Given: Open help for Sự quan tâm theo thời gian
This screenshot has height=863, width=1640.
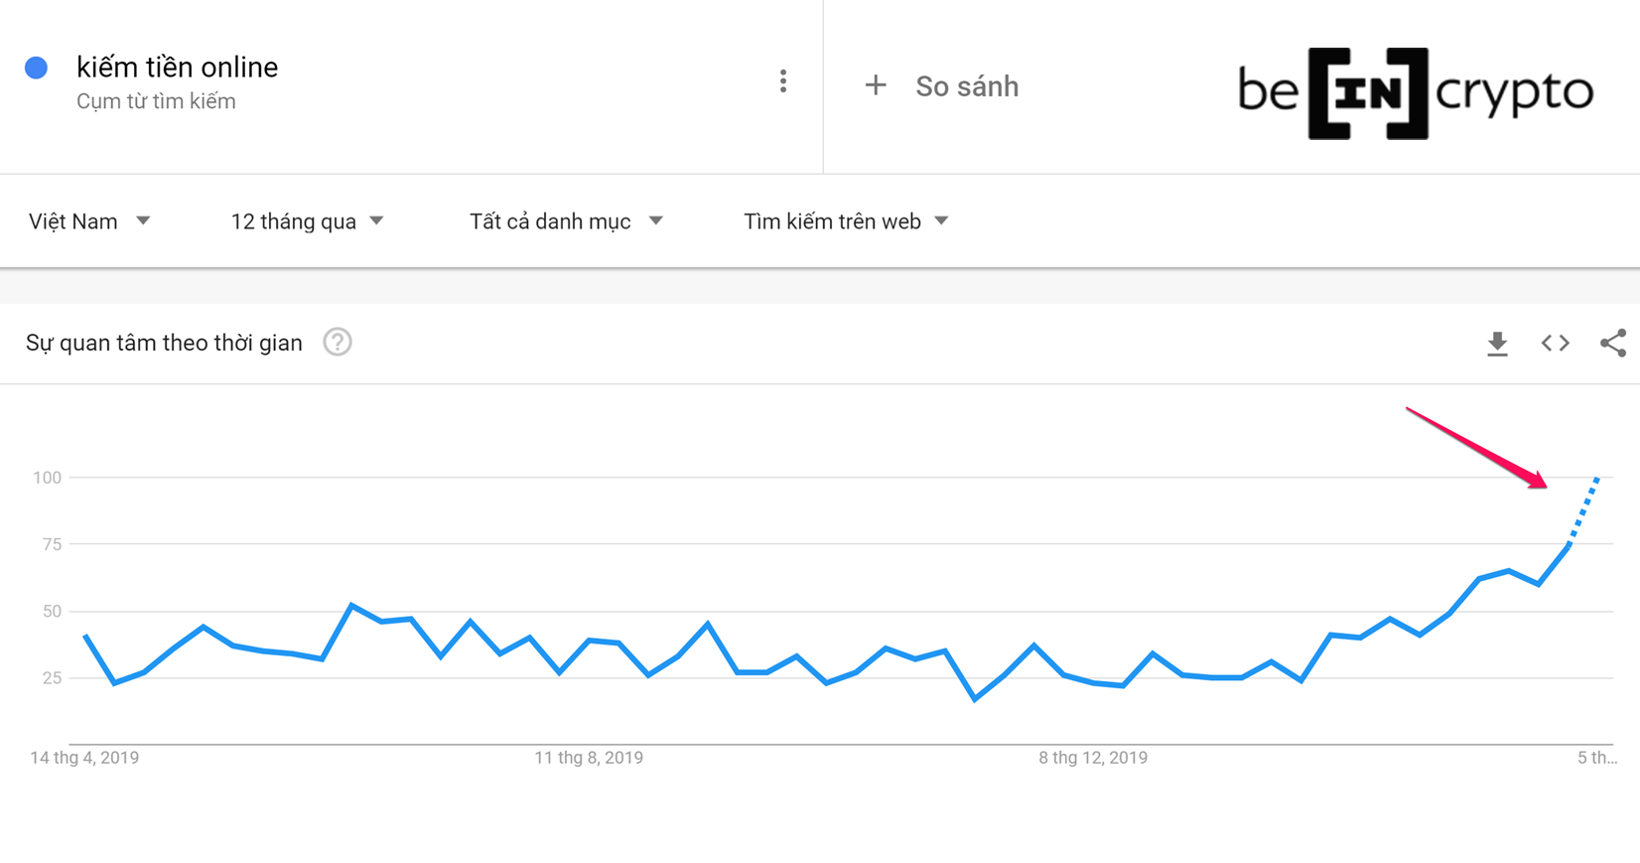Looking at the screenshot, I should point(337,343).
